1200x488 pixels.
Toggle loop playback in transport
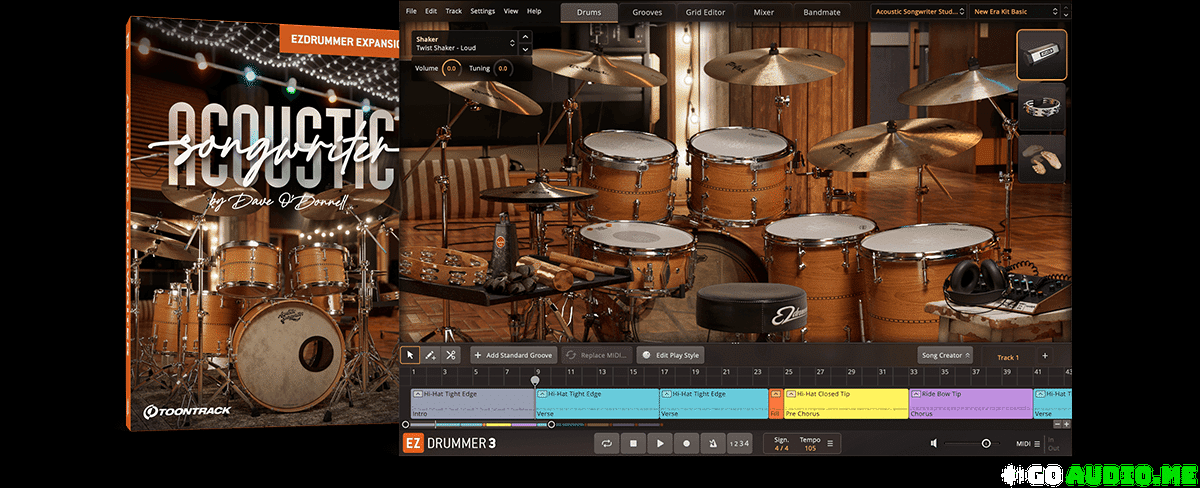606,443
